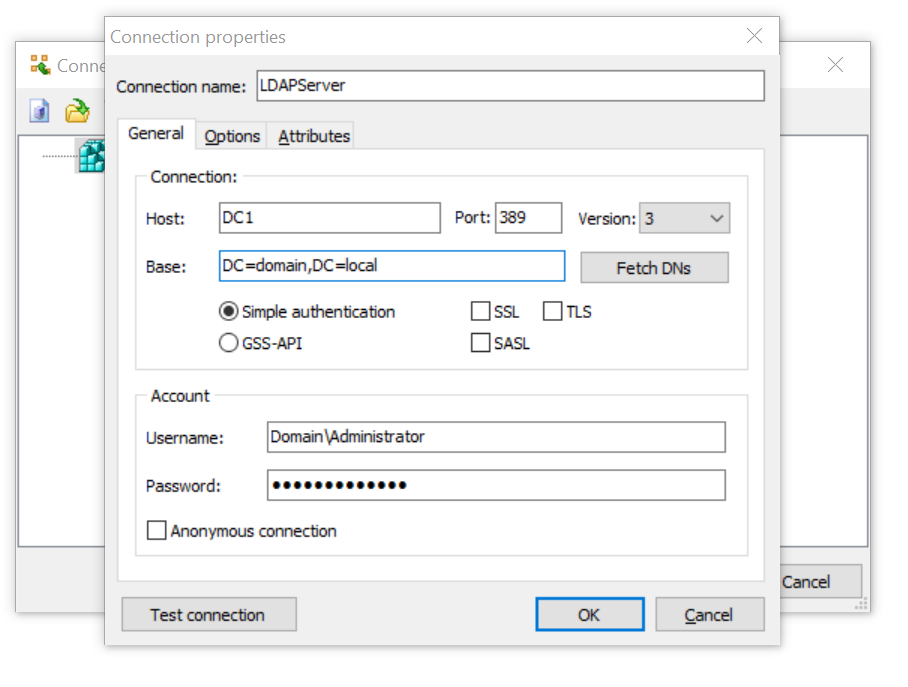The height and width of the screenshot is (687, 908).
Task: Tick the TLS checkbox
Action: coord(552,312)
